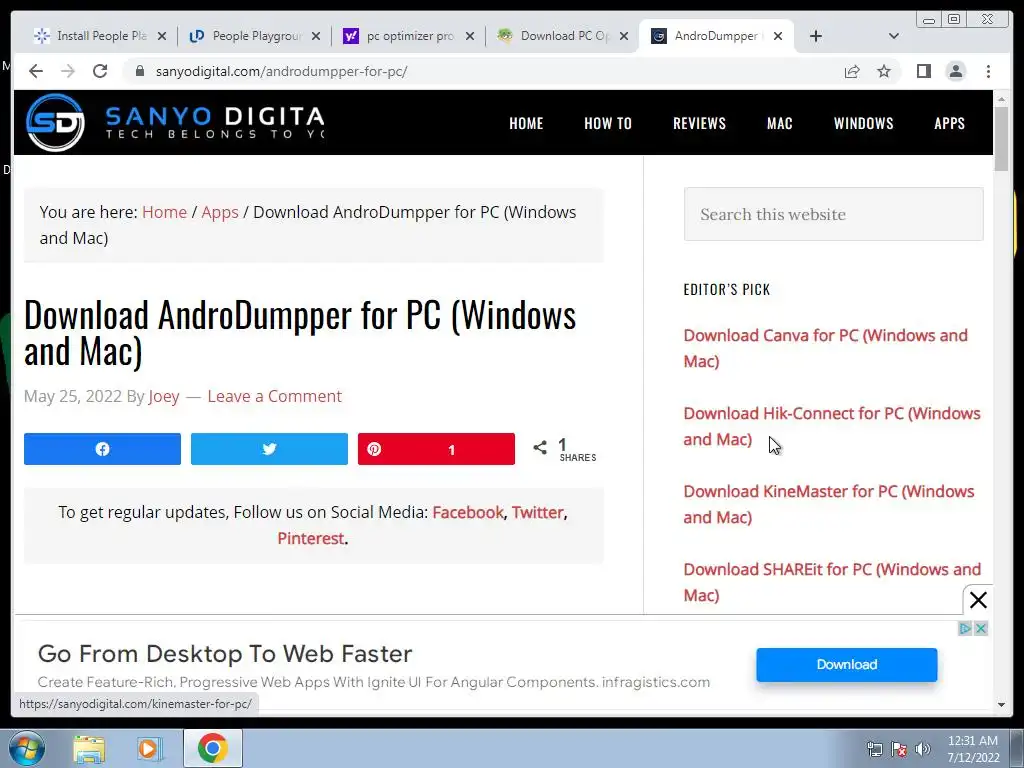Click the AdChoices triangle icon
The image size is (1024, 768).
click(x=965, y=629)
